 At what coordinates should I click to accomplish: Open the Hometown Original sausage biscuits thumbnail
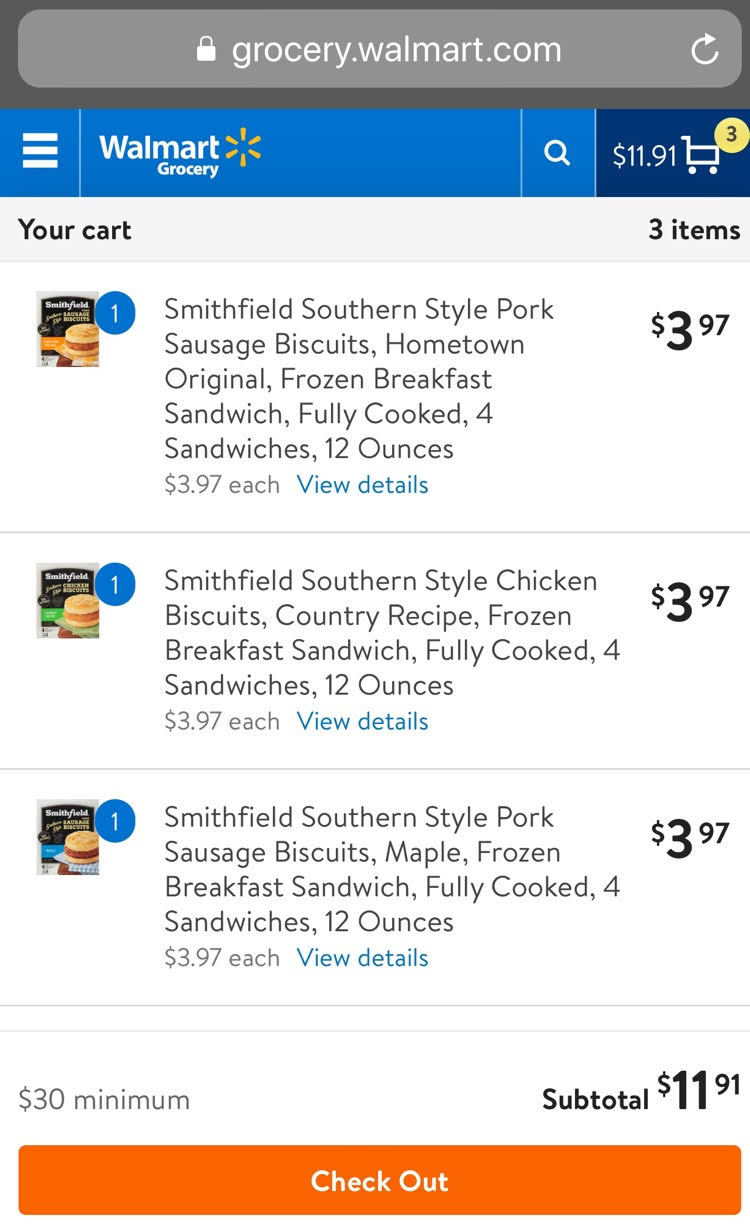[67, 330]
